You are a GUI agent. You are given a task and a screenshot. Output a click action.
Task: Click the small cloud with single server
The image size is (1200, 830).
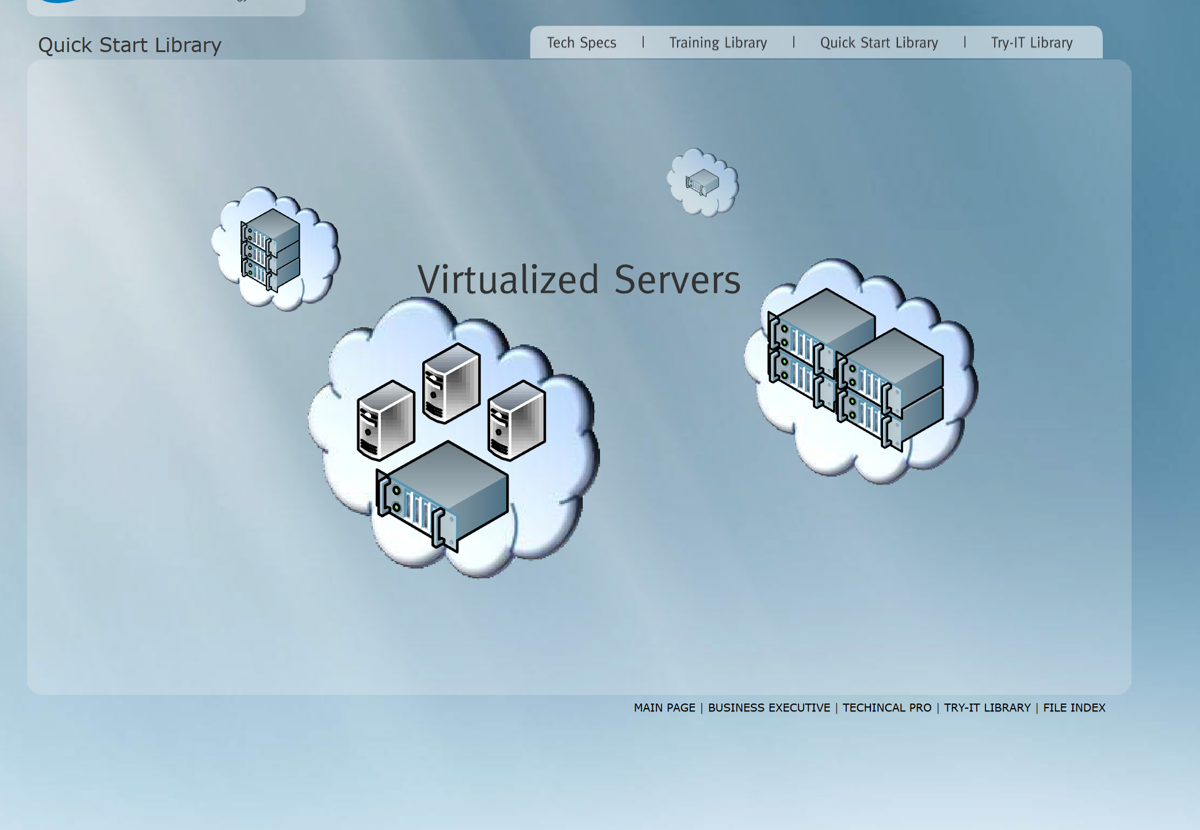coord(703,182)
